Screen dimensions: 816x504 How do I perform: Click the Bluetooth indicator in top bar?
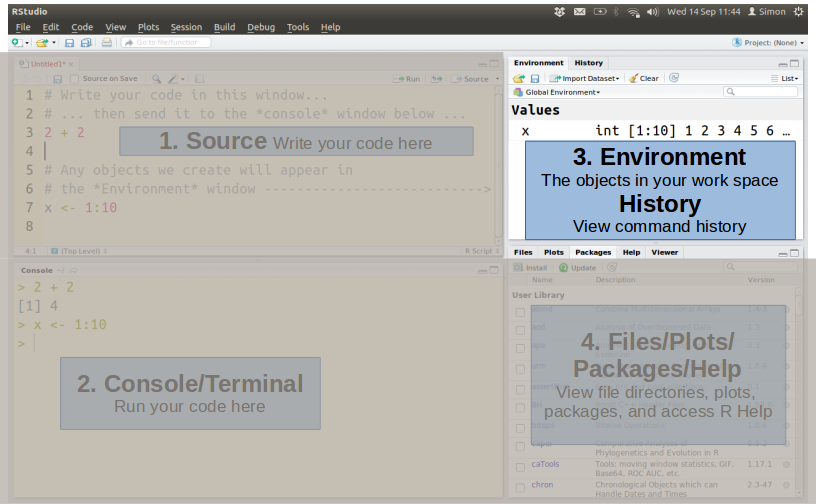coord(616,11)
